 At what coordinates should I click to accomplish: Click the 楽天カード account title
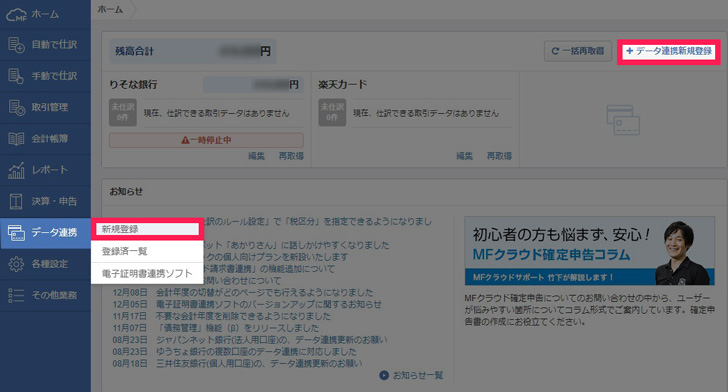pos(343,85)
